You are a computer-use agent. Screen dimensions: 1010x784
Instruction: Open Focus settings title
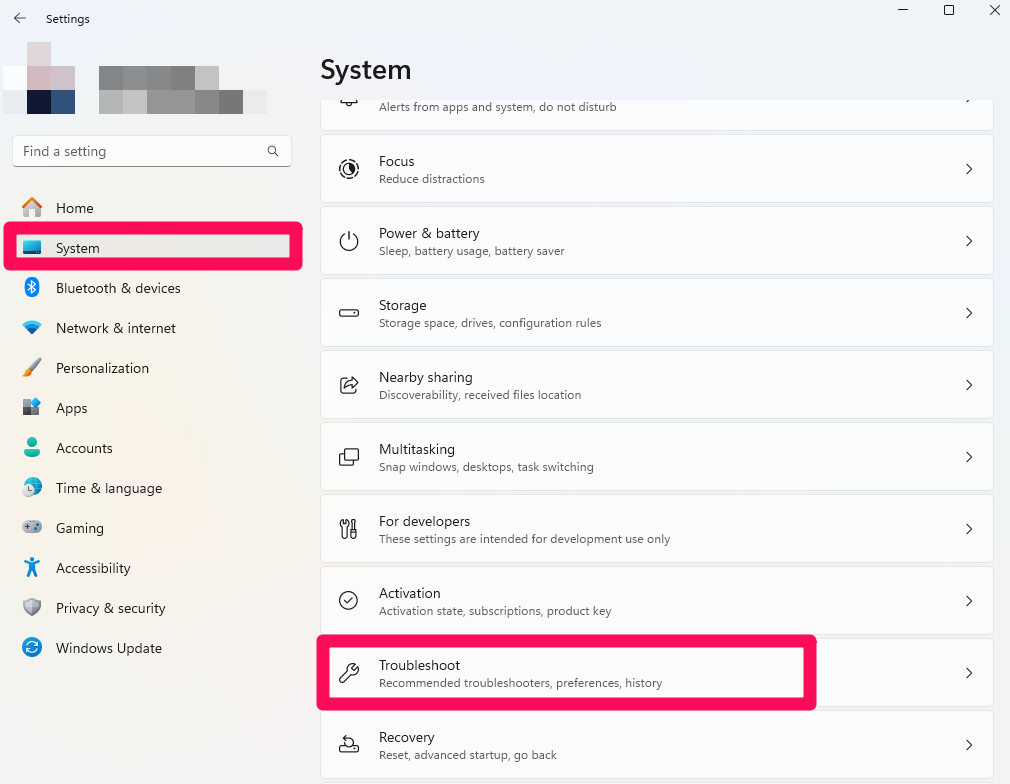[x=396, y=161]
